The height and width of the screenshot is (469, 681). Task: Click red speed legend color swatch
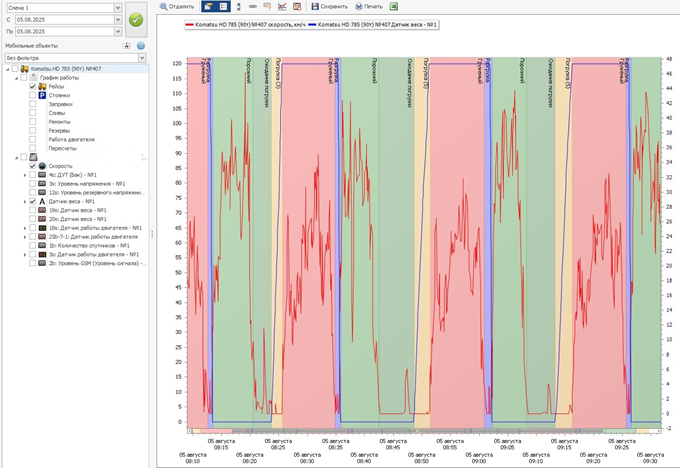click(191, 22)
